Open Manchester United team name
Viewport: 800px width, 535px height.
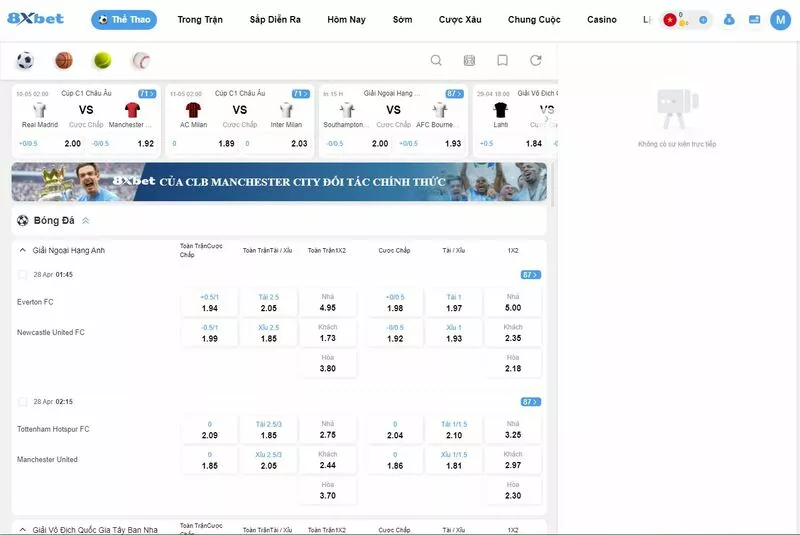click(x=47, y=460)
